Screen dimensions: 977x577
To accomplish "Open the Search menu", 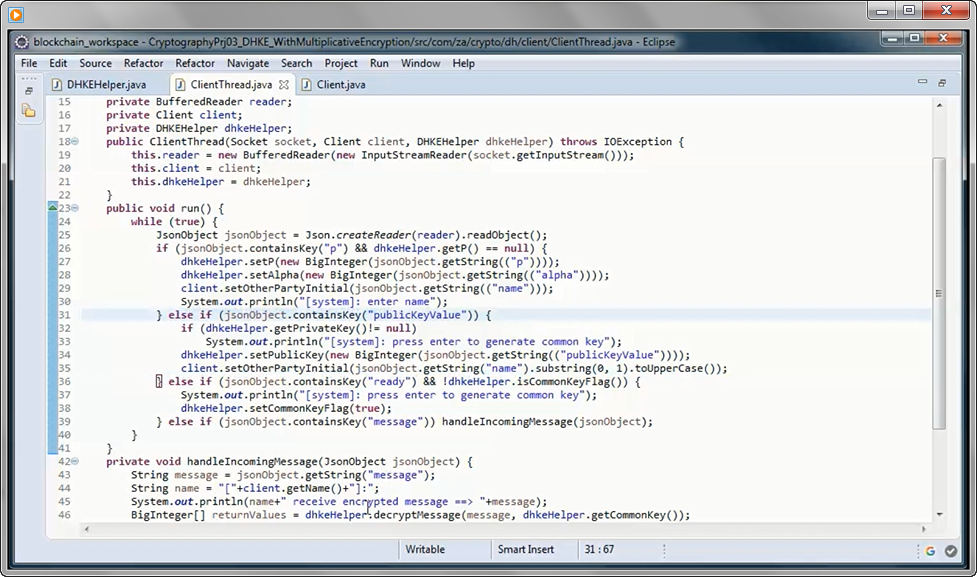I will click(x=295, y=63).
